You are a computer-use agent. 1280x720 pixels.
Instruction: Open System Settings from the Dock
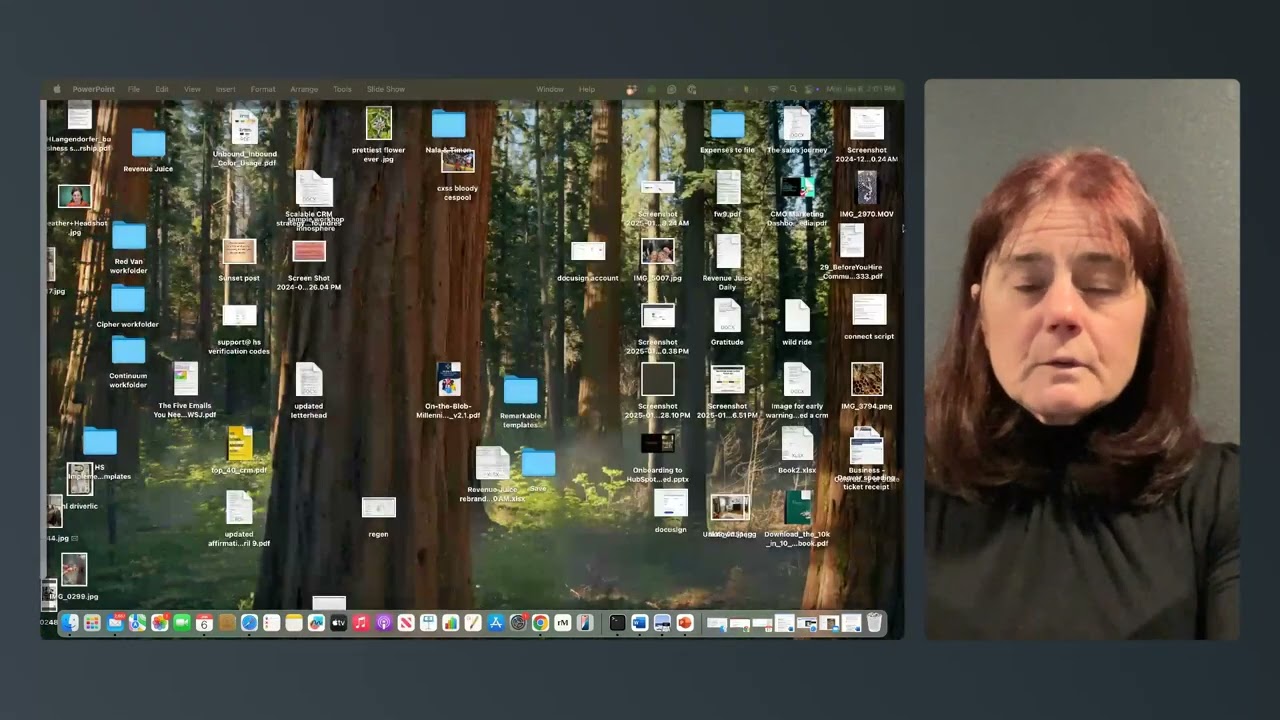click(518, 623)
